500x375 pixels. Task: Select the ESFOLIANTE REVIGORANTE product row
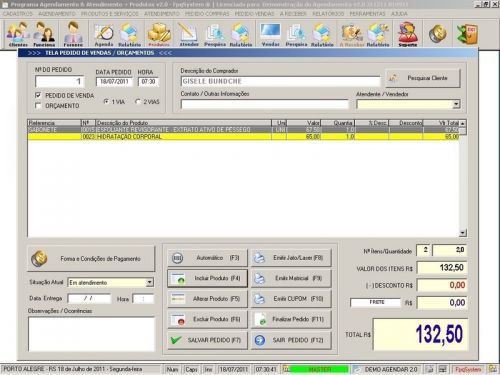point(243,130)
